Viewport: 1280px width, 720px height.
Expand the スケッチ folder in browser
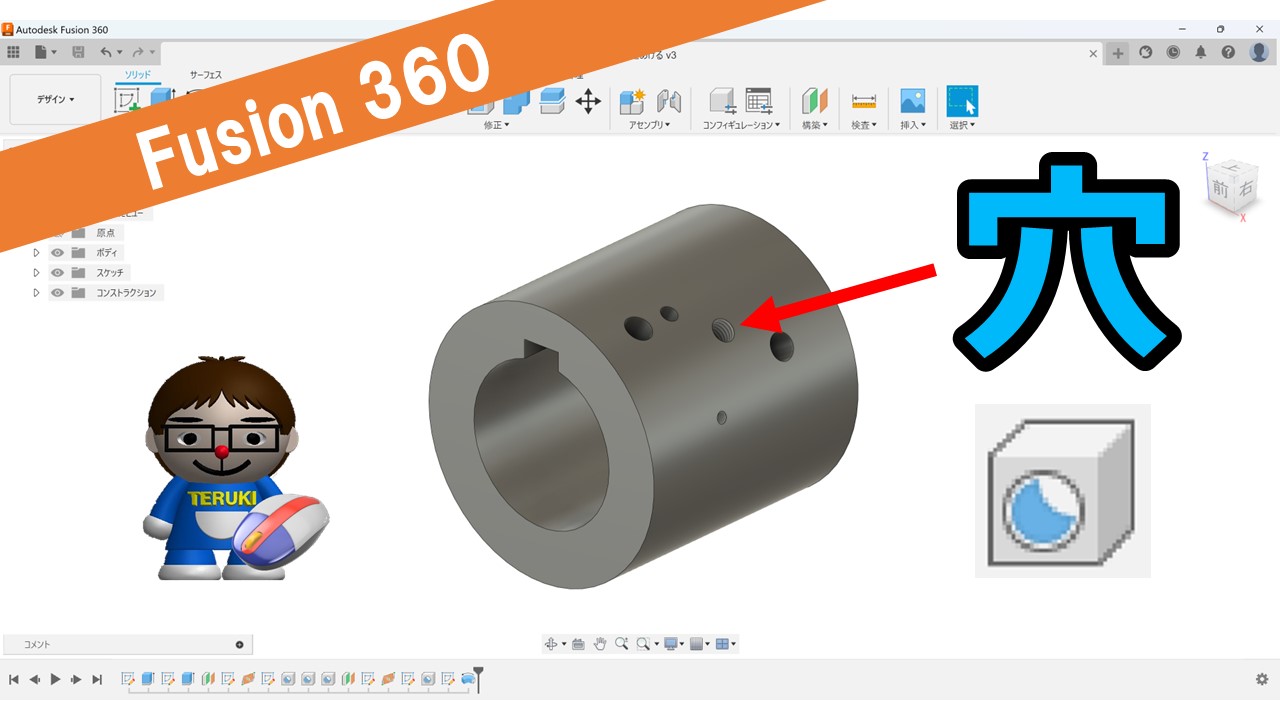pos(36,272)
